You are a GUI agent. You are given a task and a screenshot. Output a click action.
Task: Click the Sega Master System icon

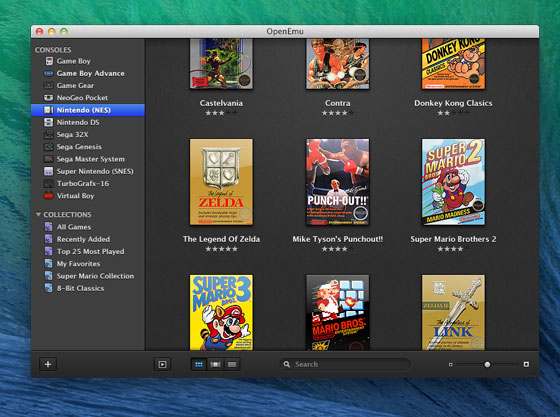49,159
